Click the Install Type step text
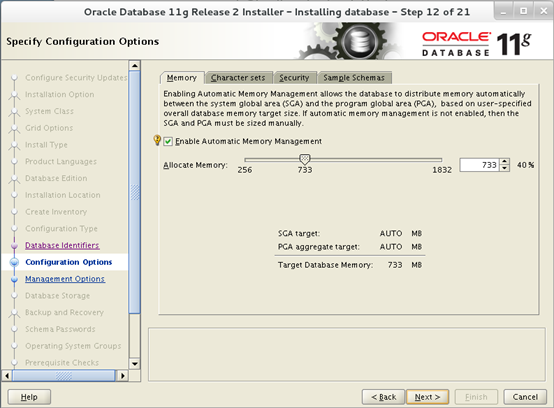 (x=46, y=145)
